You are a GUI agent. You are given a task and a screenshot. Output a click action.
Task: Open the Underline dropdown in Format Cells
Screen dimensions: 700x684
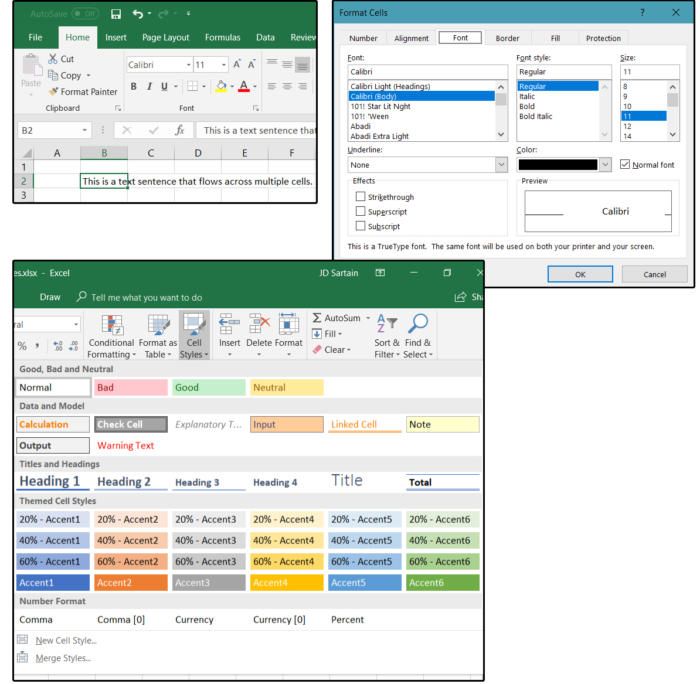pyautogui.click(x=501, y=165)
